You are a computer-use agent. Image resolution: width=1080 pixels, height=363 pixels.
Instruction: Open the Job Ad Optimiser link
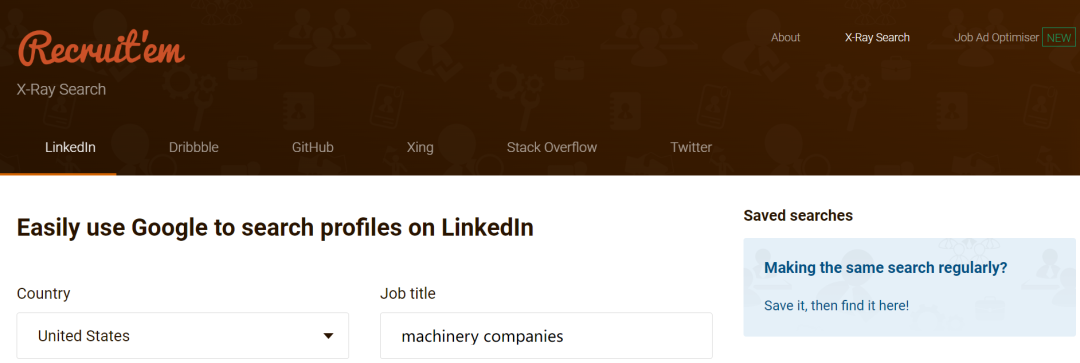[x=996, y=37]
